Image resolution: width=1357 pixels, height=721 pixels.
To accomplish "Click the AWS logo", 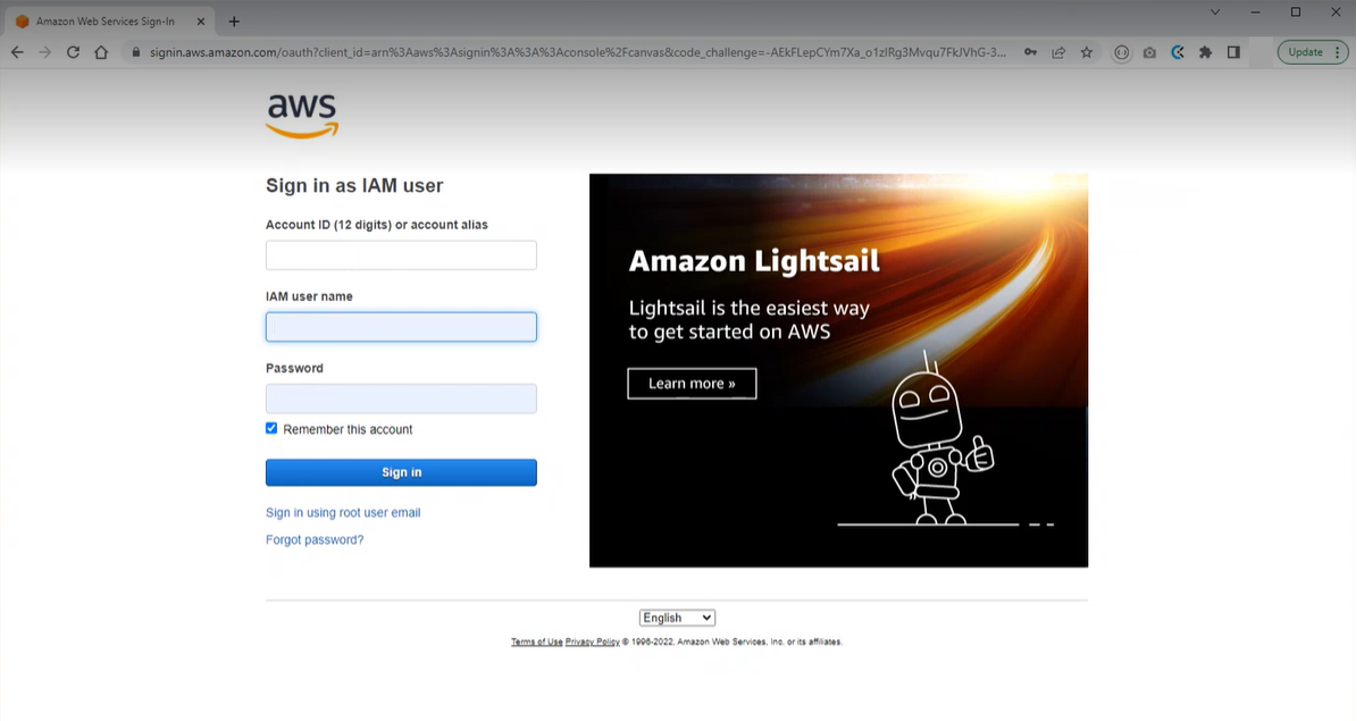I will (x=302, y=115).
